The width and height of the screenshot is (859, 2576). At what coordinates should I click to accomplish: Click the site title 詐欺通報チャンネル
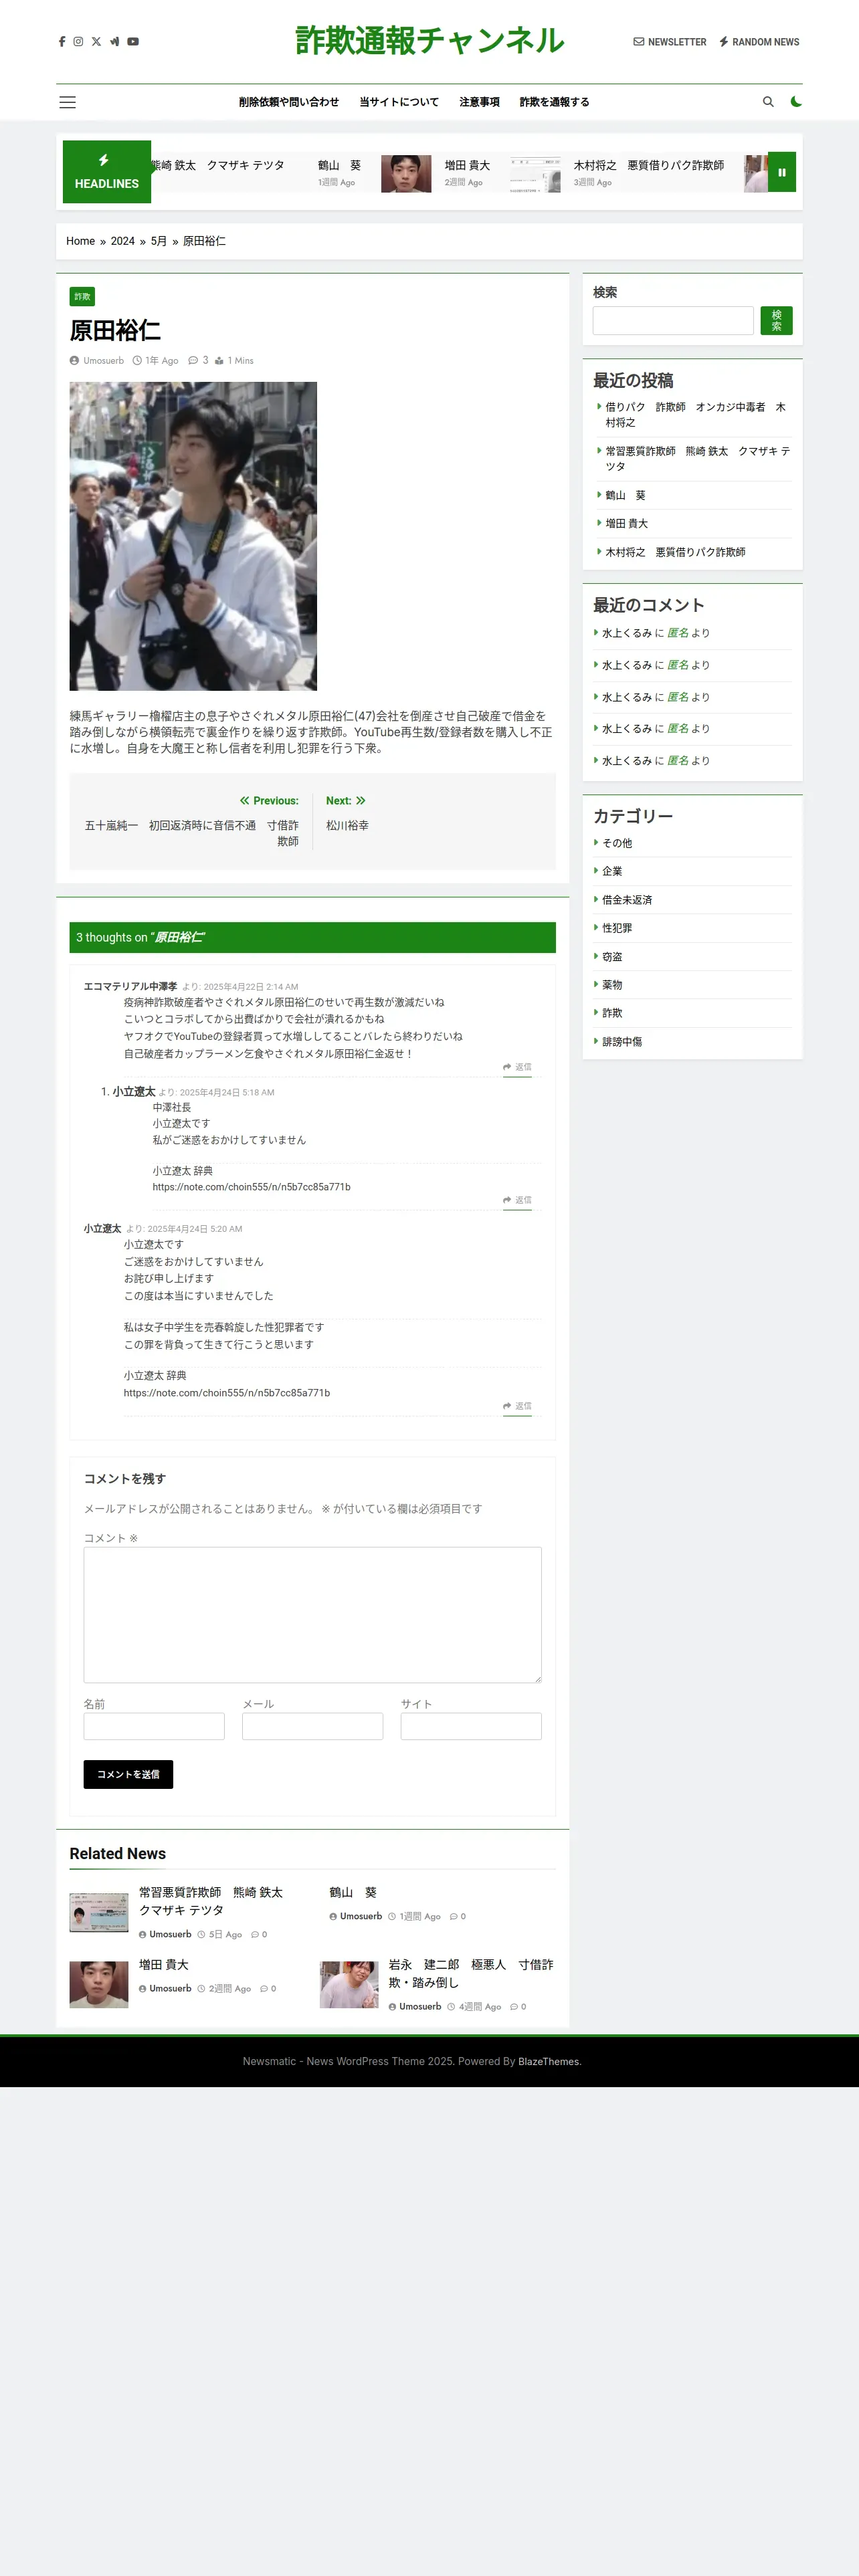coord(429,41)
